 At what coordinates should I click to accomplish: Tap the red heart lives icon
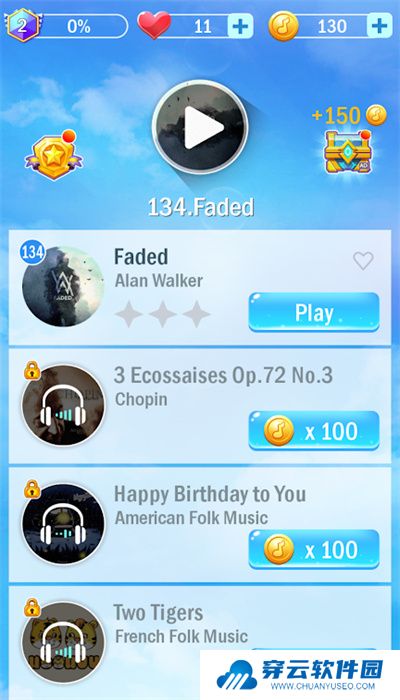point(154,25)
